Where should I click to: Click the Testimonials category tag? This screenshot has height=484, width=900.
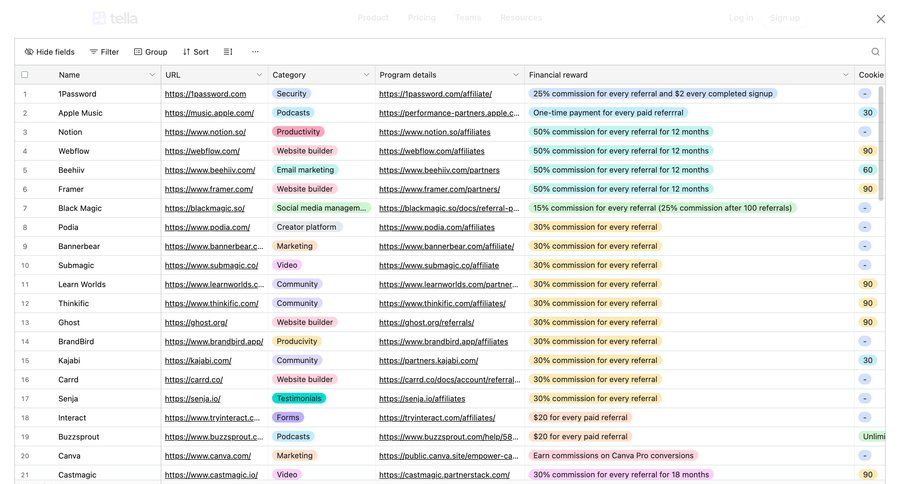[x=298, y=398]
